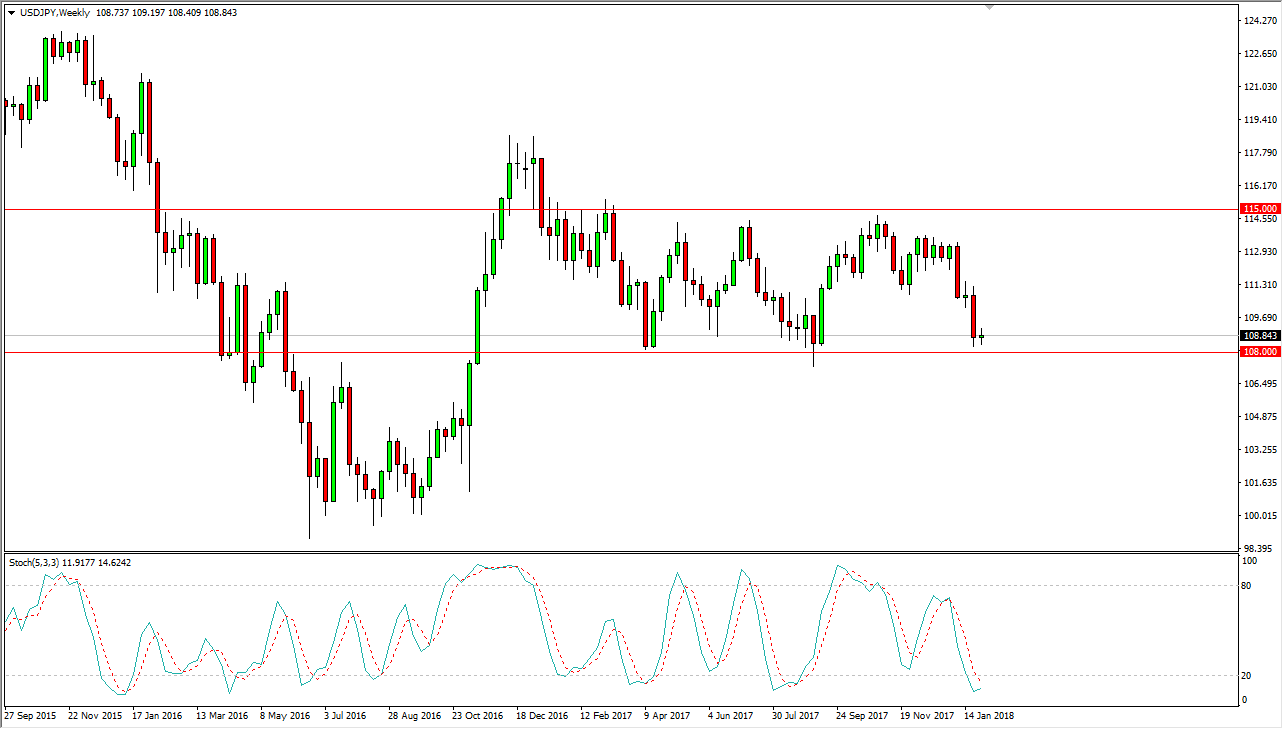The image size is (1283, 729).
Task: Click the current price tag 108.843
Action: [1259, 335]
